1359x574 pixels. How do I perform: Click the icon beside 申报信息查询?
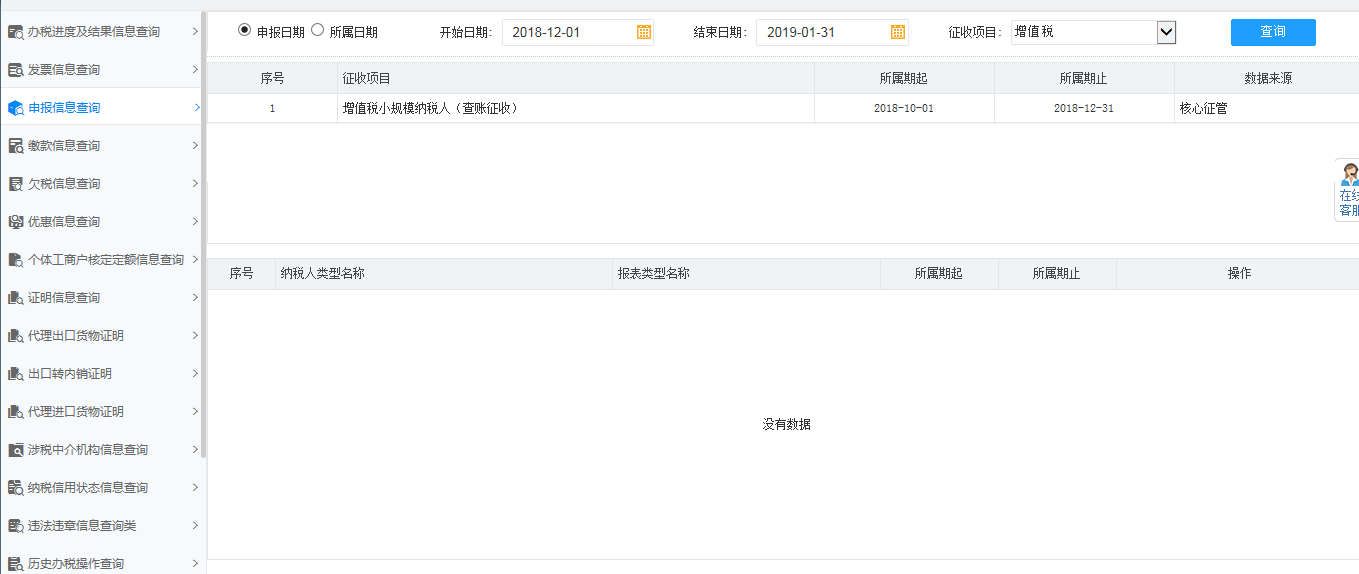tap(15, 108)
